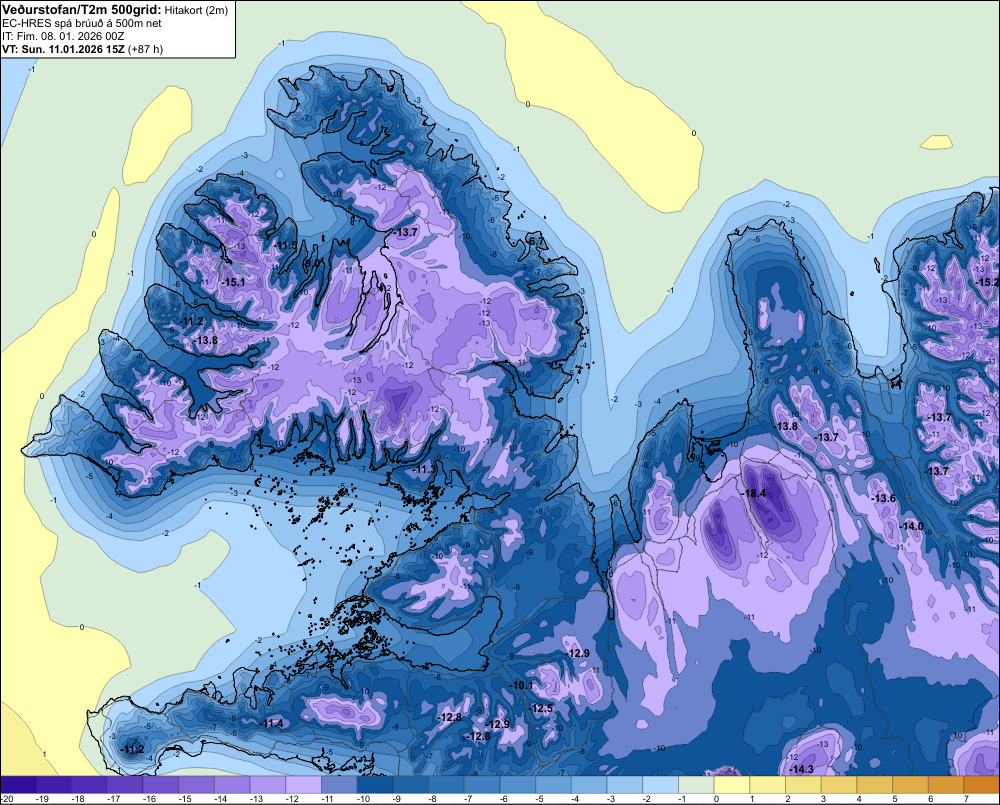This screenshot has height=805, width=1000.
Task: Click the 'IT: Fim. 08. 01. 2026 00Z' line
Action: coord(63,36)
